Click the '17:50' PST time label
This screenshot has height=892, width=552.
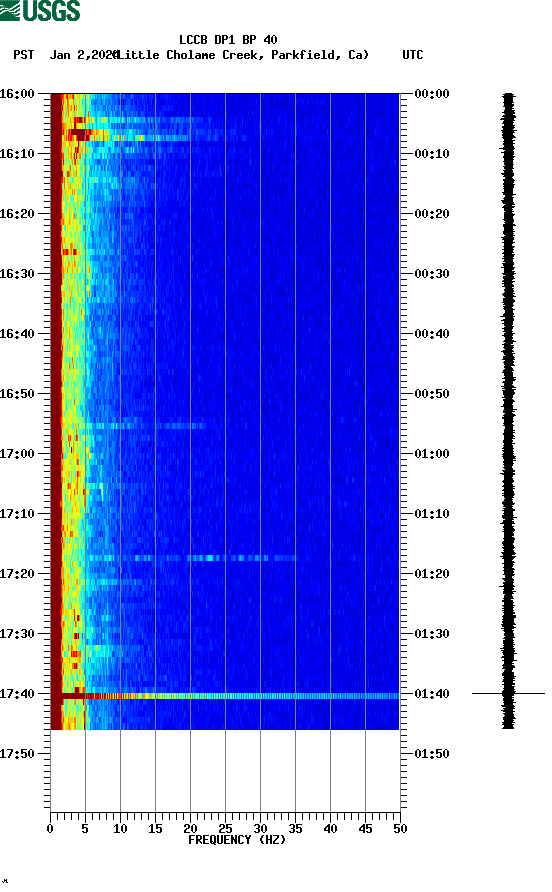click(17, 754)
